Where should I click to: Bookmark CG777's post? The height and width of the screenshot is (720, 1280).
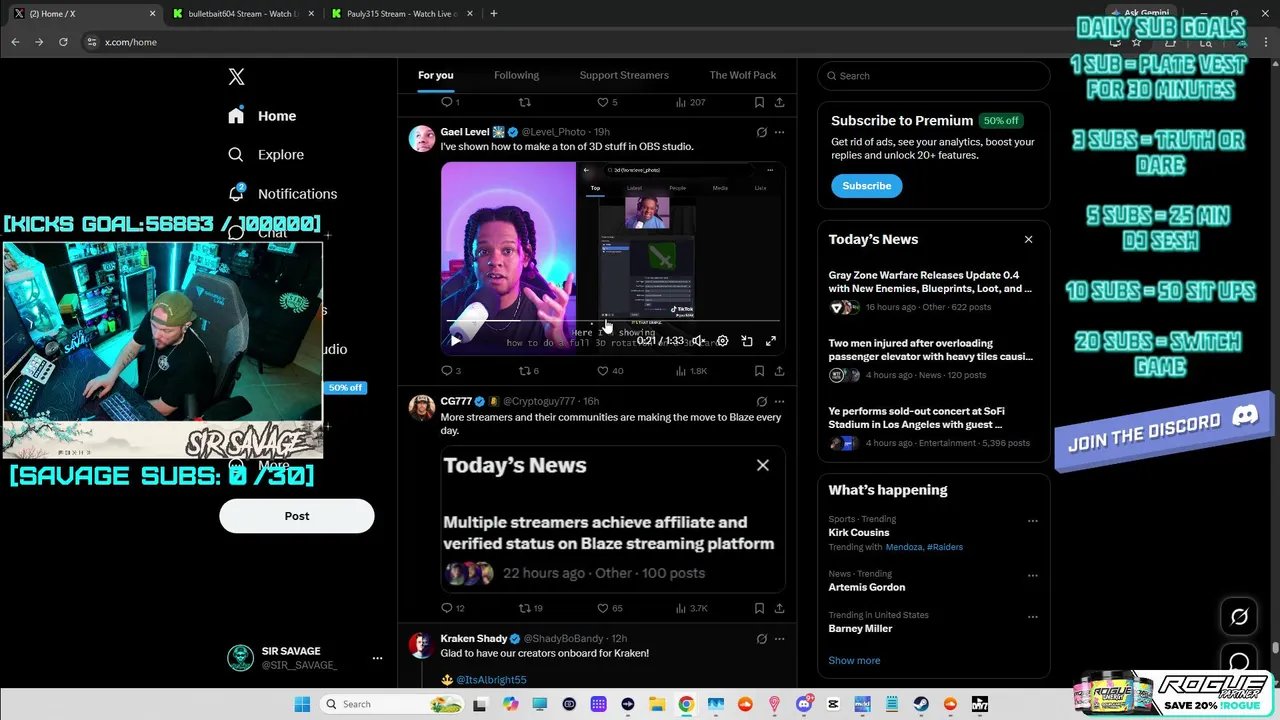click(759, 608)
